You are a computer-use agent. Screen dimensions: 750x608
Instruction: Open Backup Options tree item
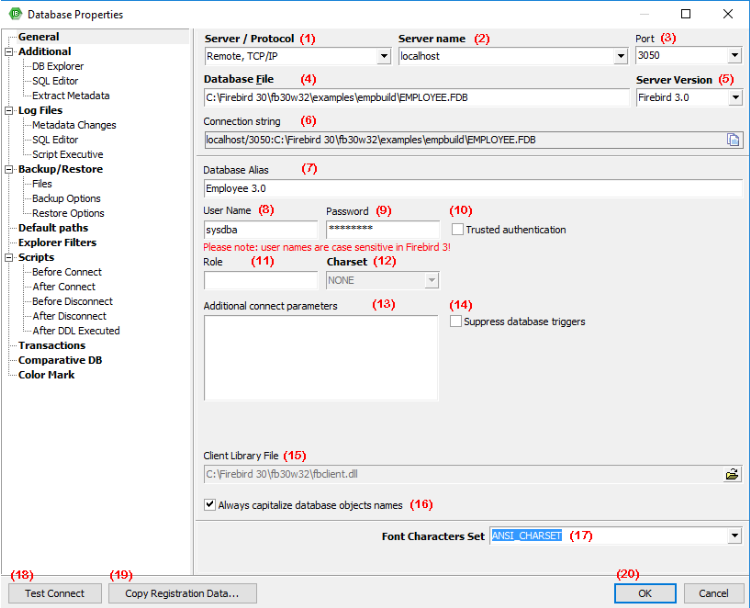[x=66, y=199]
